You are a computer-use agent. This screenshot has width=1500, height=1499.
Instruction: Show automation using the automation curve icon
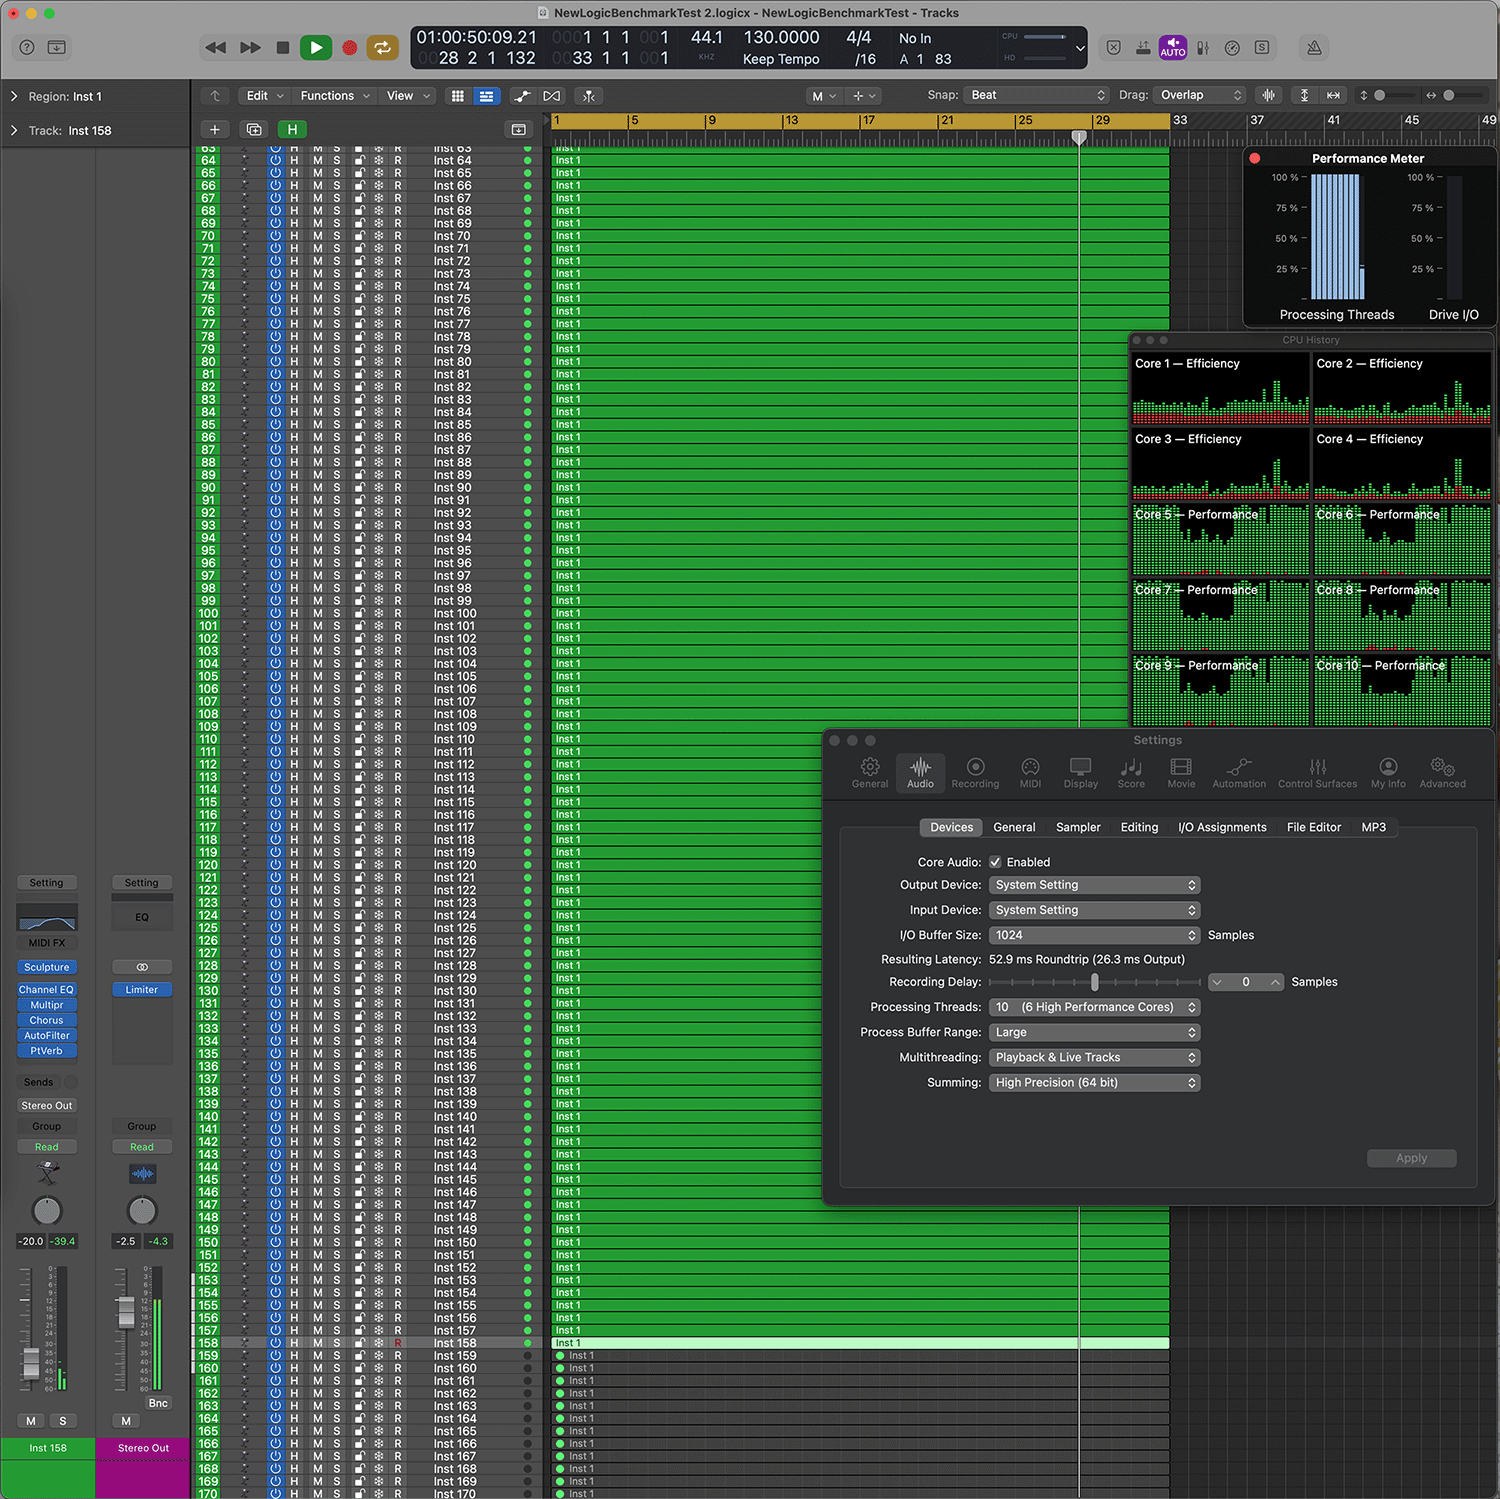point(522,96)
